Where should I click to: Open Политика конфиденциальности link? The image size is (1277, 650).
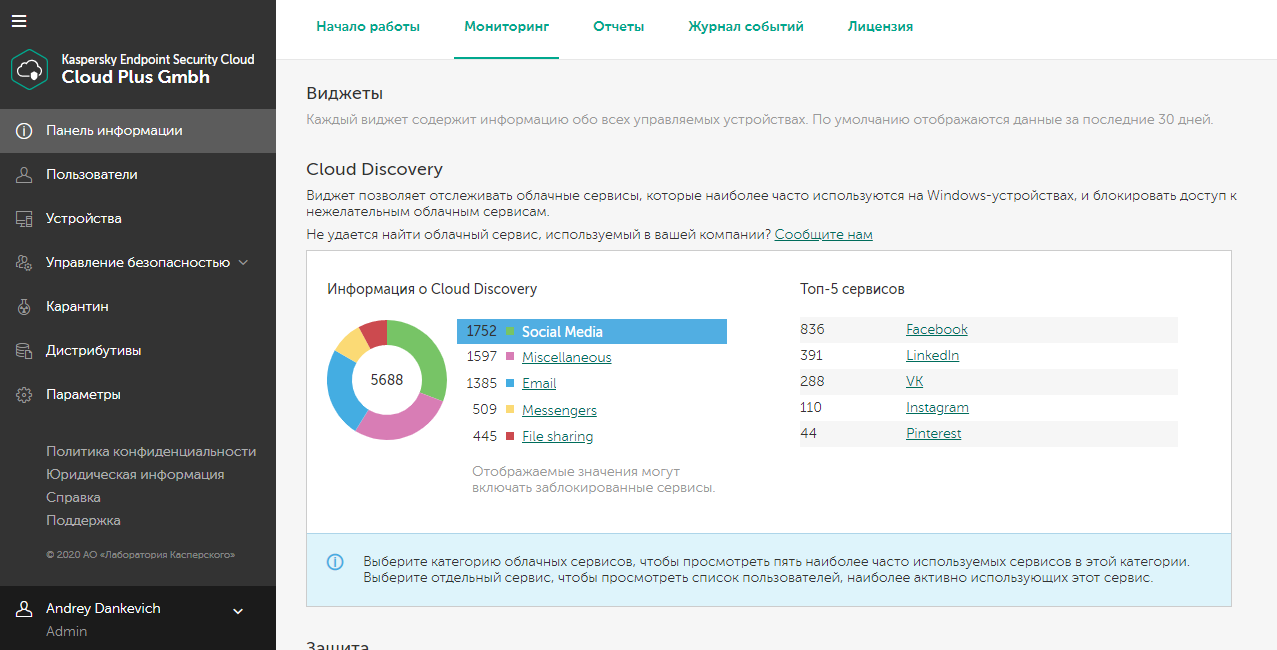point(151,452)
